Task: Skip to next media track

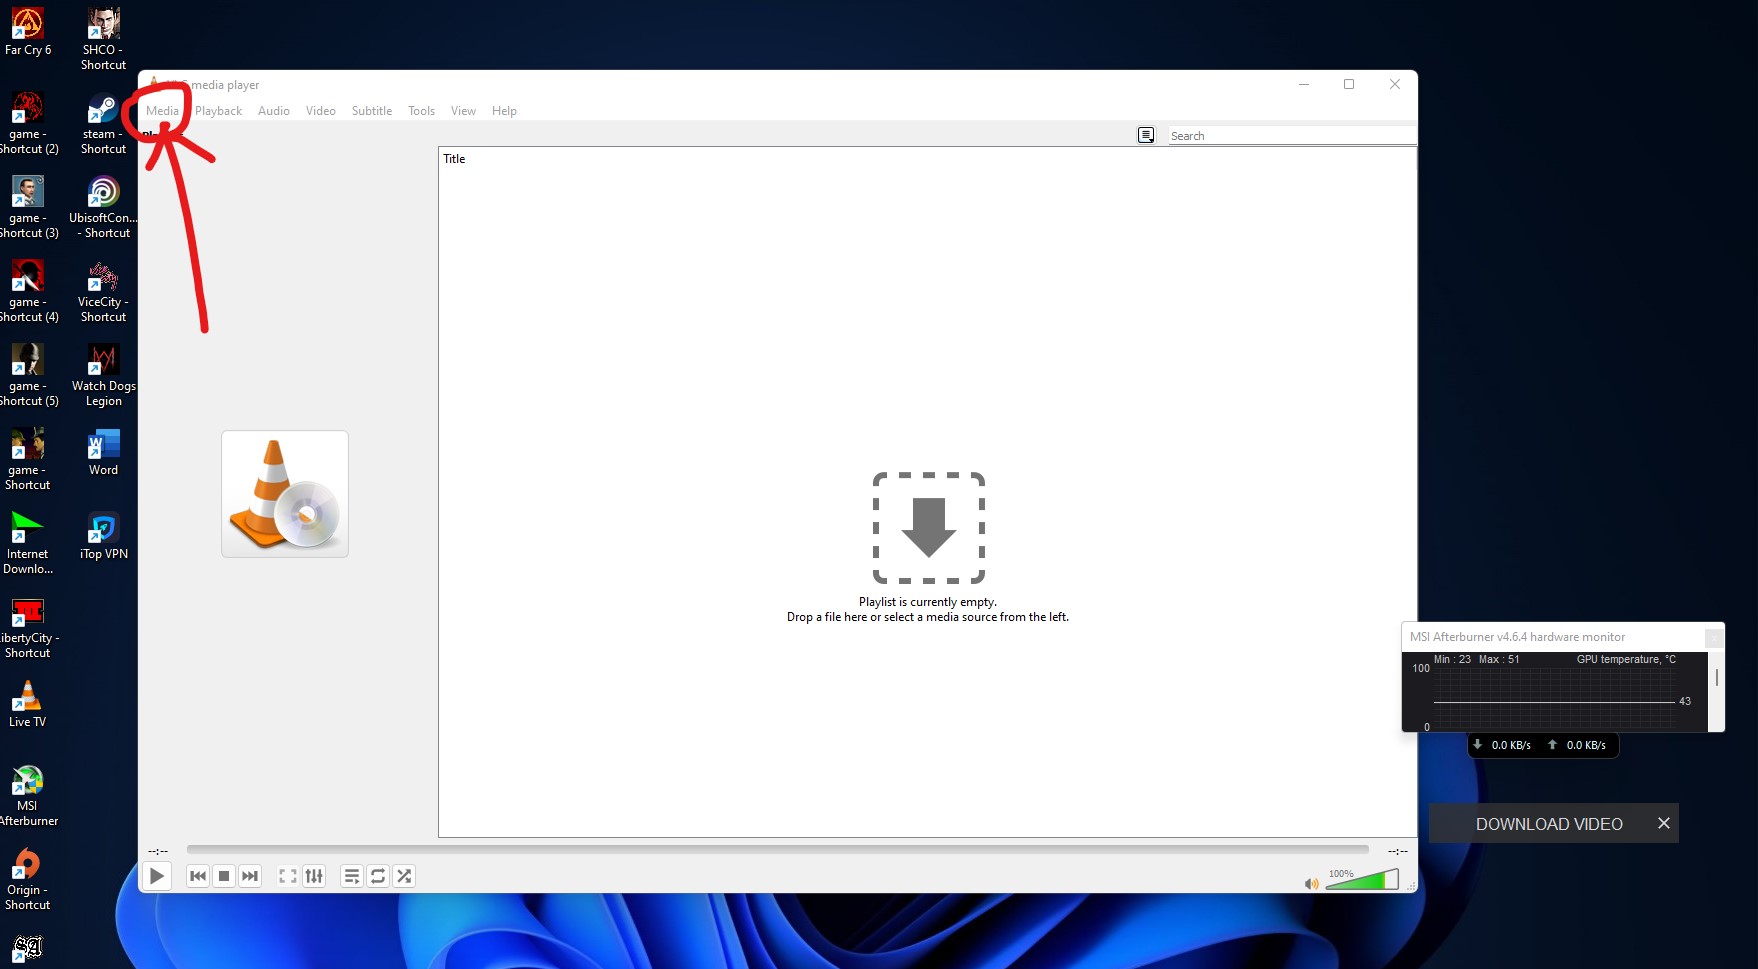Action: [x=250, y=876]
